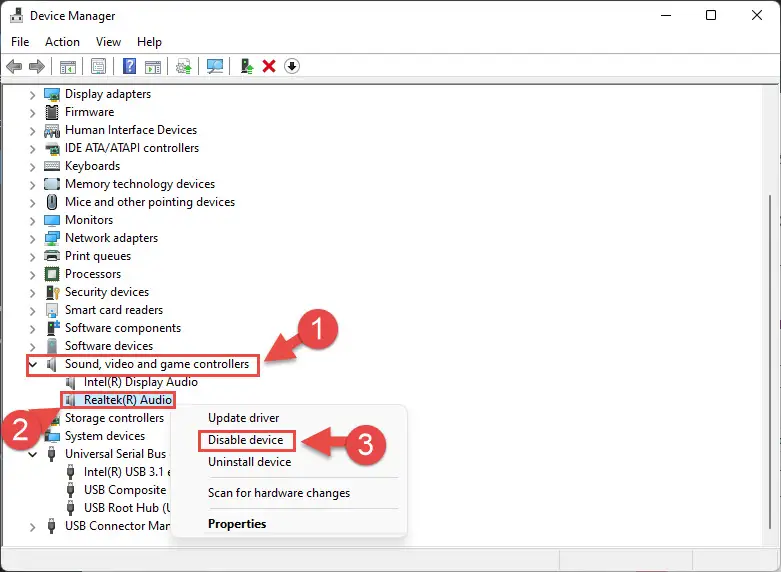Select the Intel(R) Display Audio device
Viewport: 781px width, 572px height.
[x=140, y=382]
